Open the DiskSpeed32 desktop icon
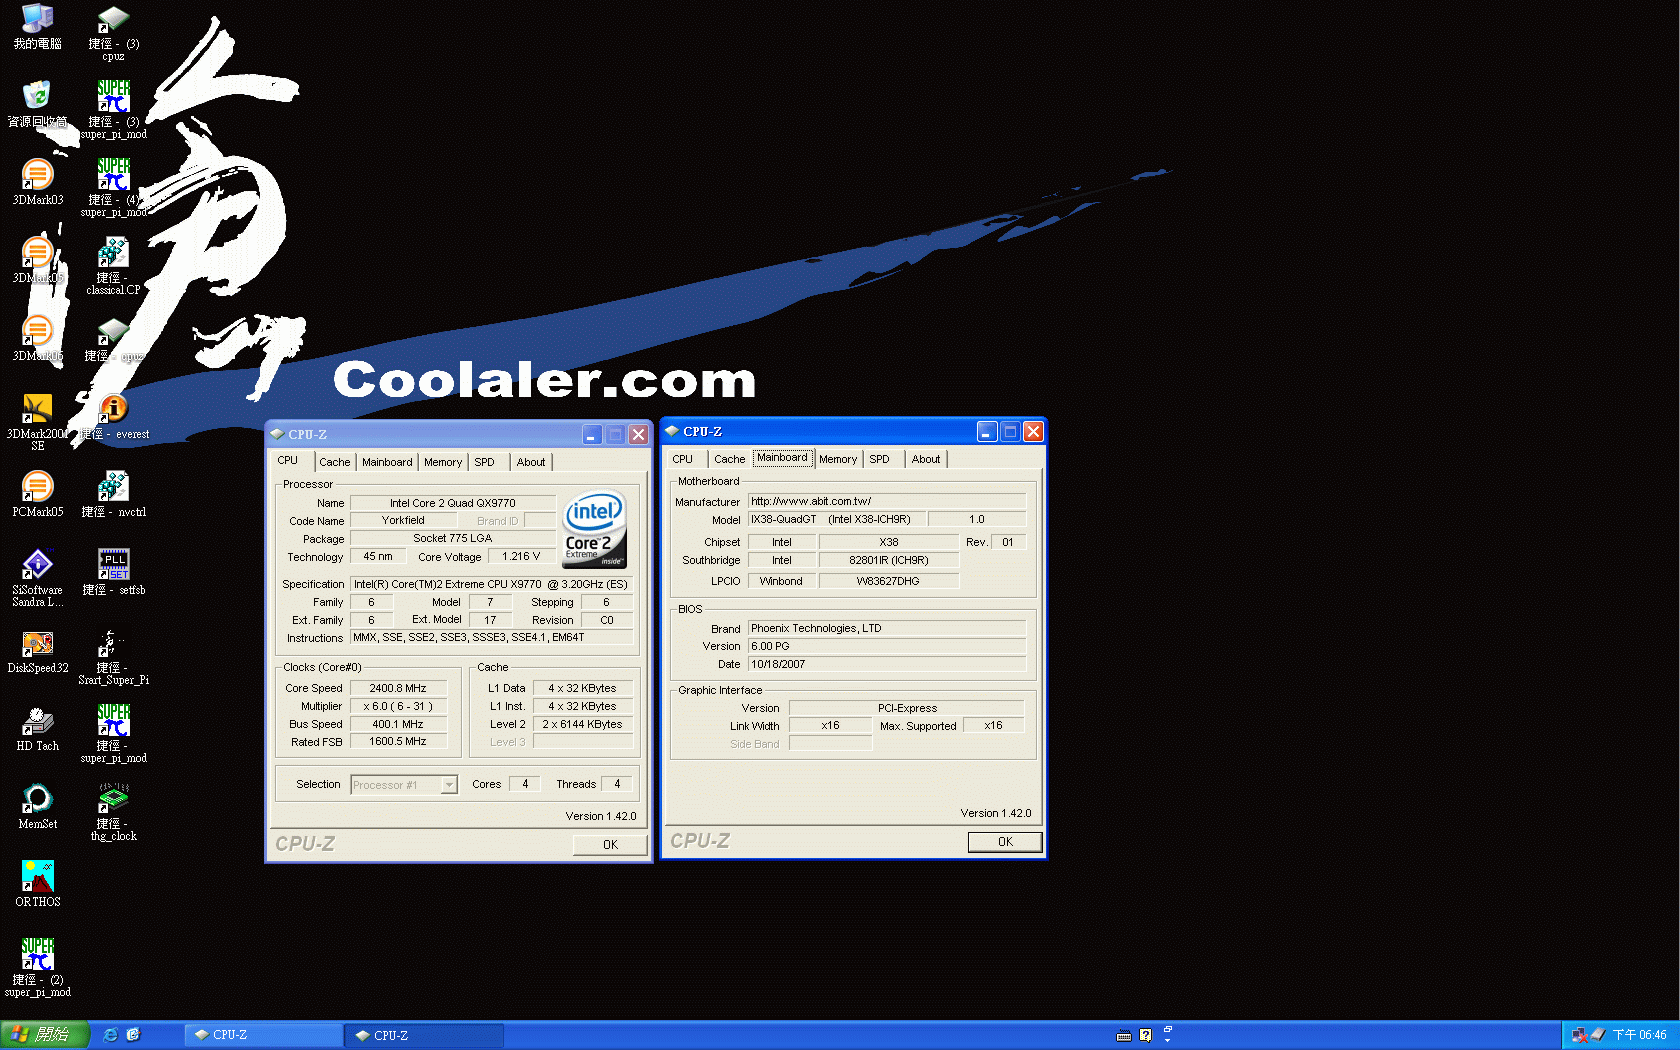This screenshot has height=1050, width=1680. click(37, 650)
